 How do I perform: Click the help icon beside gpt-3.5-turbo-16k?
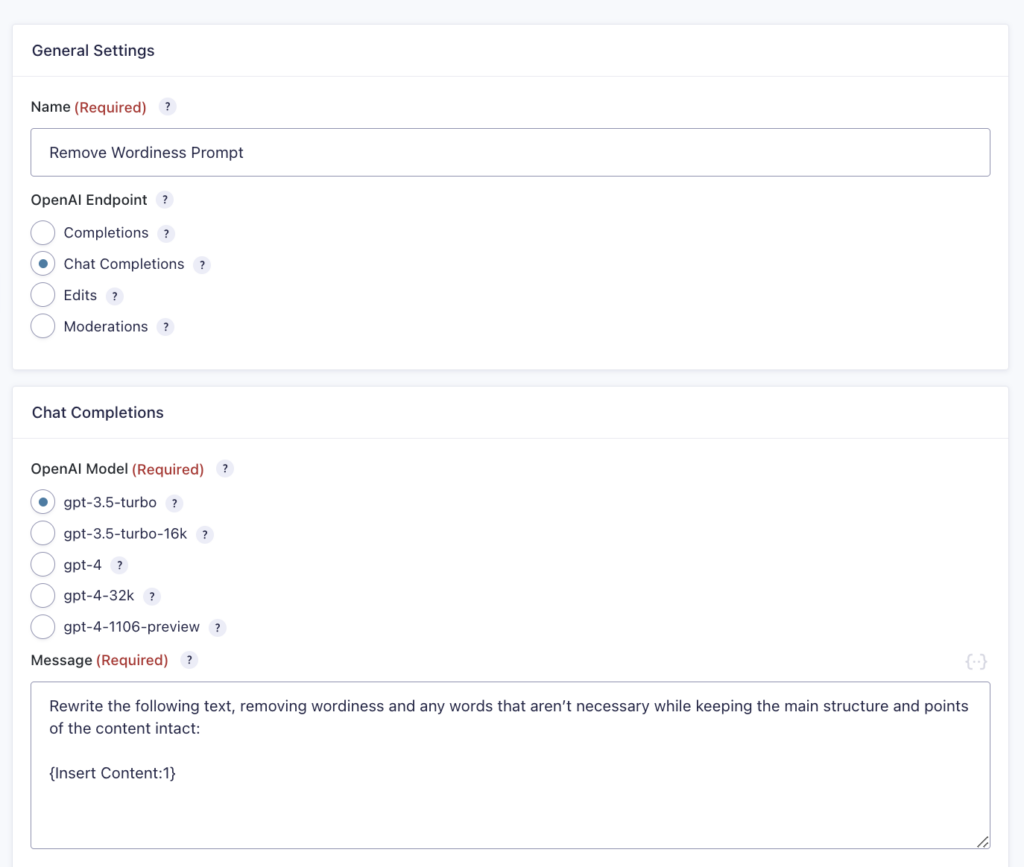pos(205,534)
